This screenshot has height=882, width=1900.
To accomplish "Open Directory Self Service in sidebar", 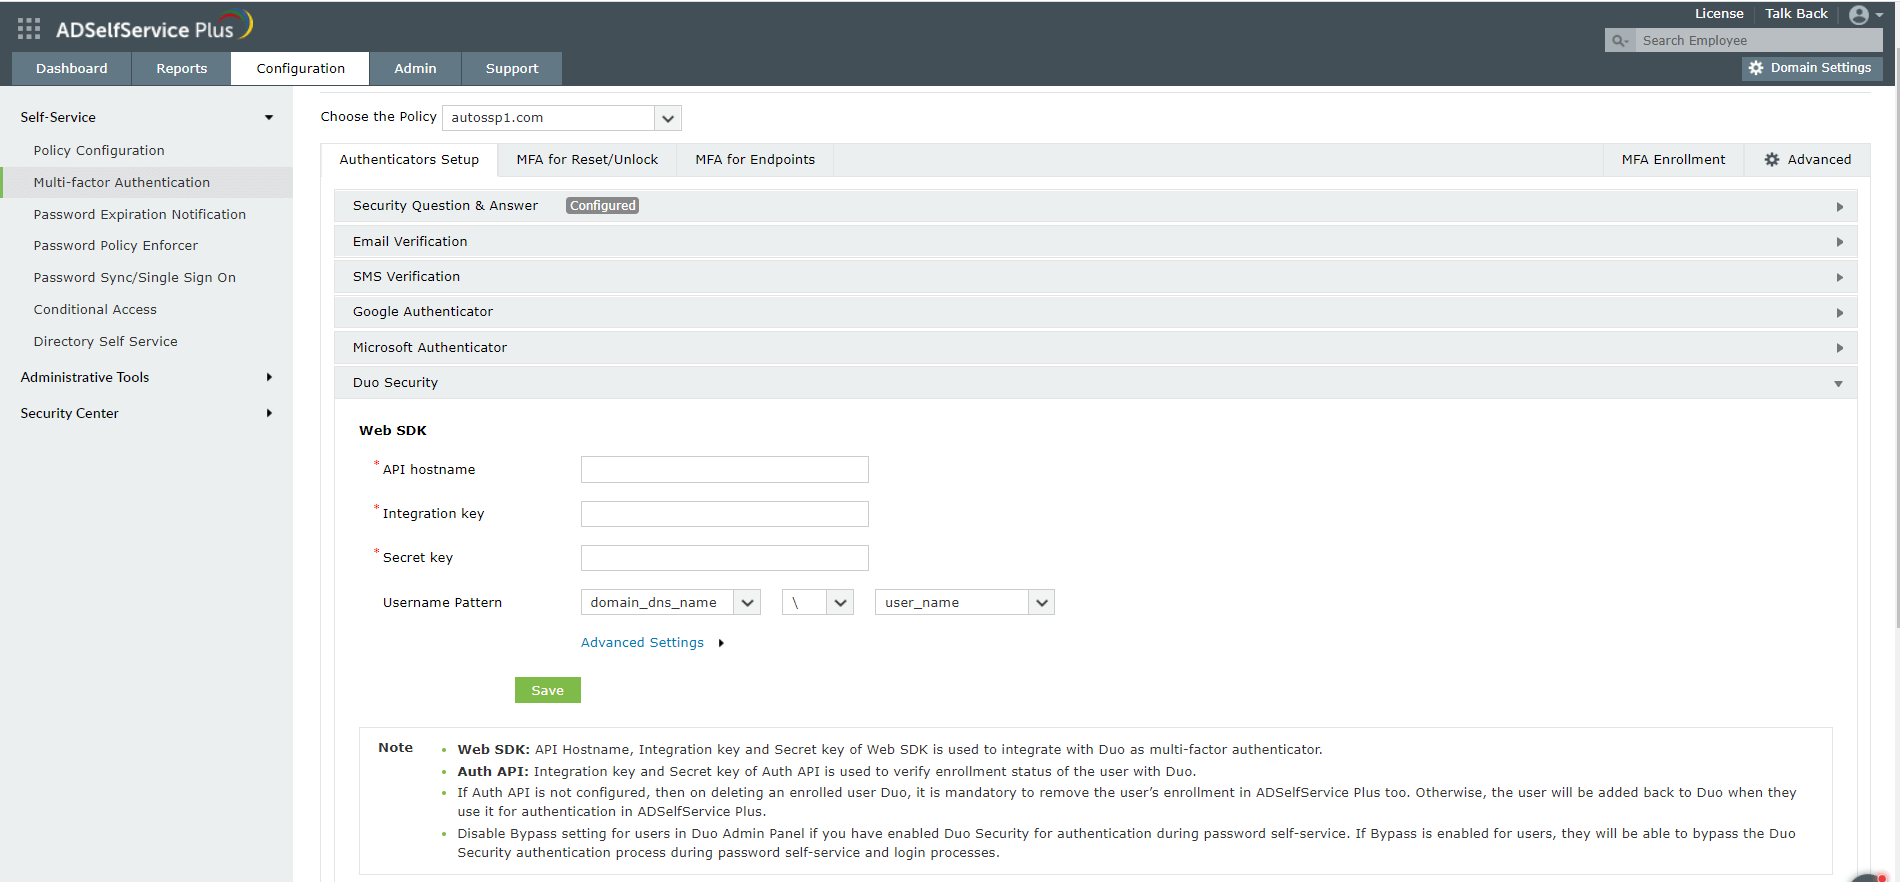I will pyautogui.click(x=106, y=341).
